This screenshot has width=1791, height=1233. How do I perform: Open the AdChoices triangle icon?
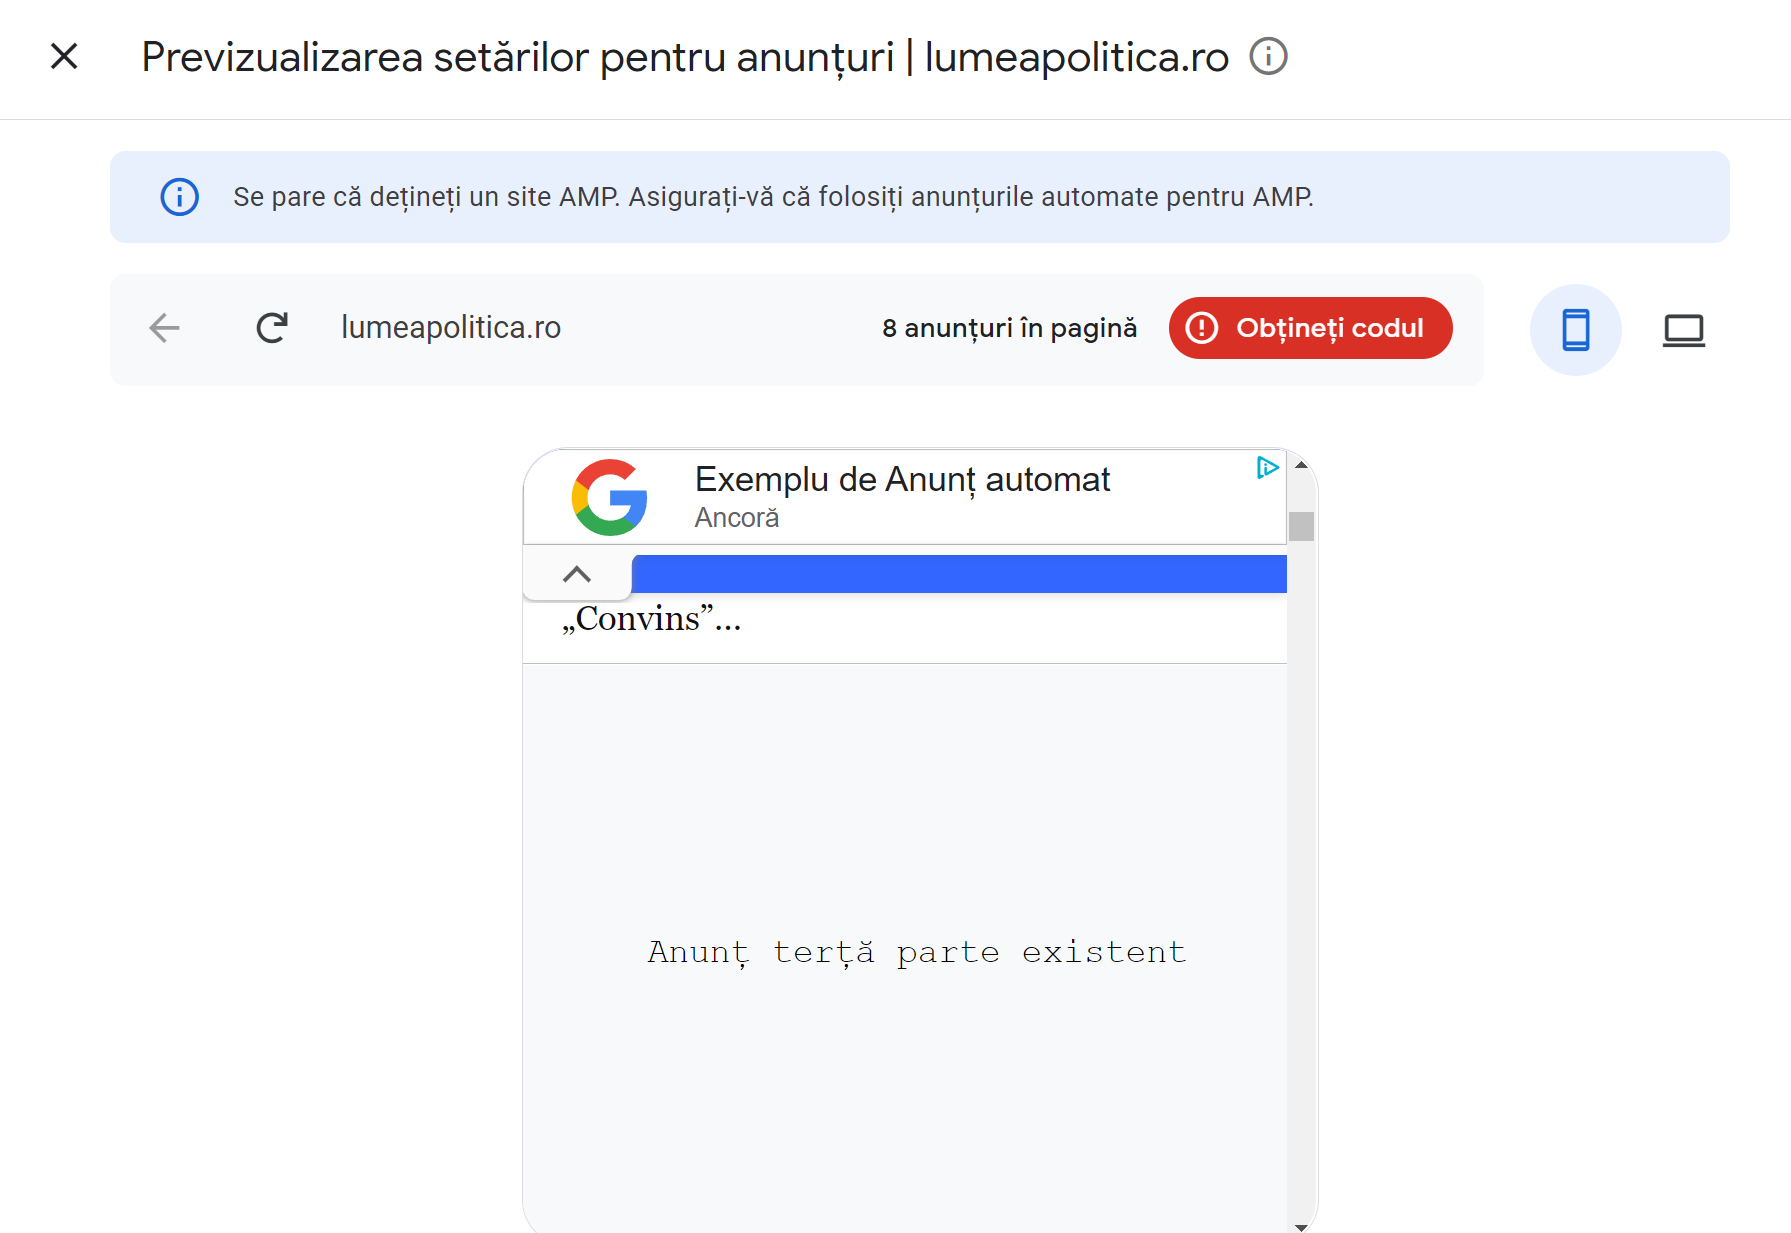click(x=1267, y=467)
